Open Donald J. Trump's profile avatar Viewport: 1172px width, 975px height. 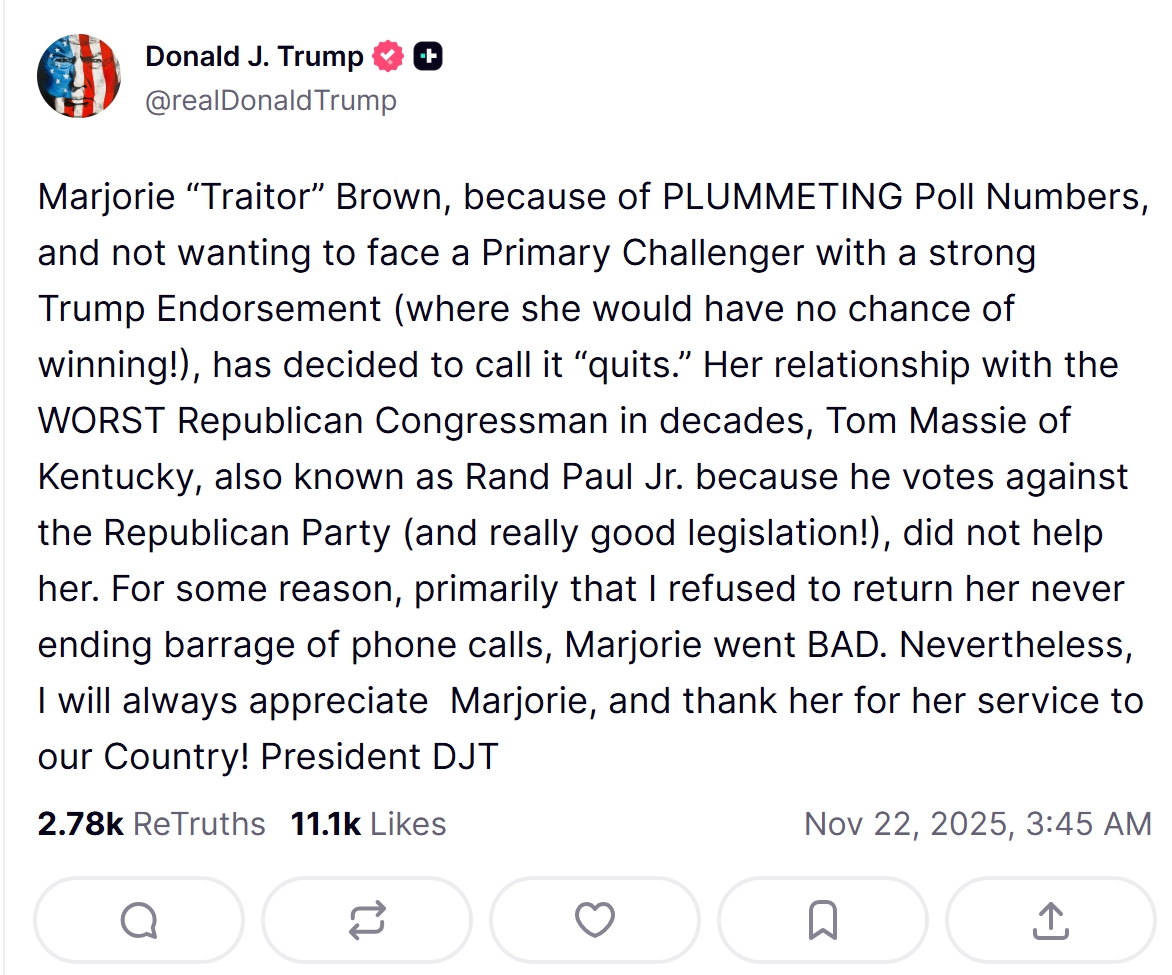click(79, 76)
